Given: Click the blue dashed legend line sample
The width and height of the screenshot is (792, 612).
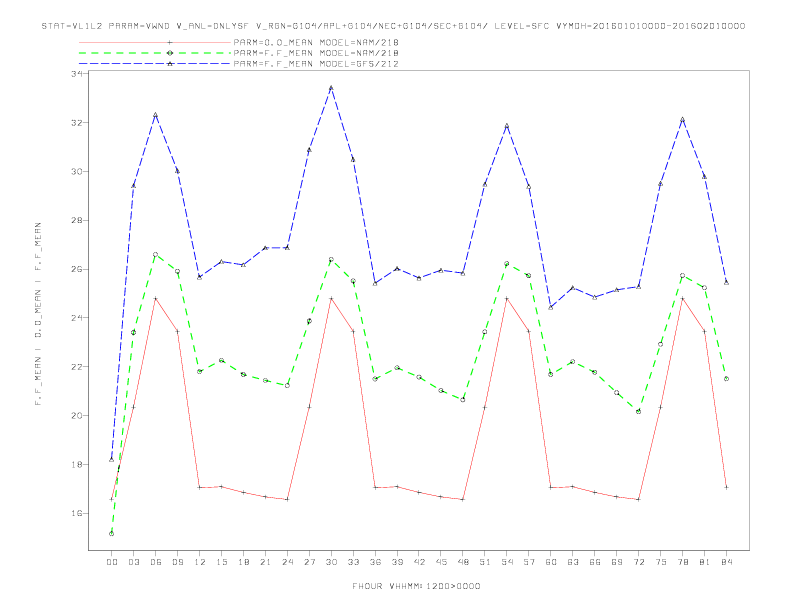Looking at the screenshot, I should [x=155, y=64].
